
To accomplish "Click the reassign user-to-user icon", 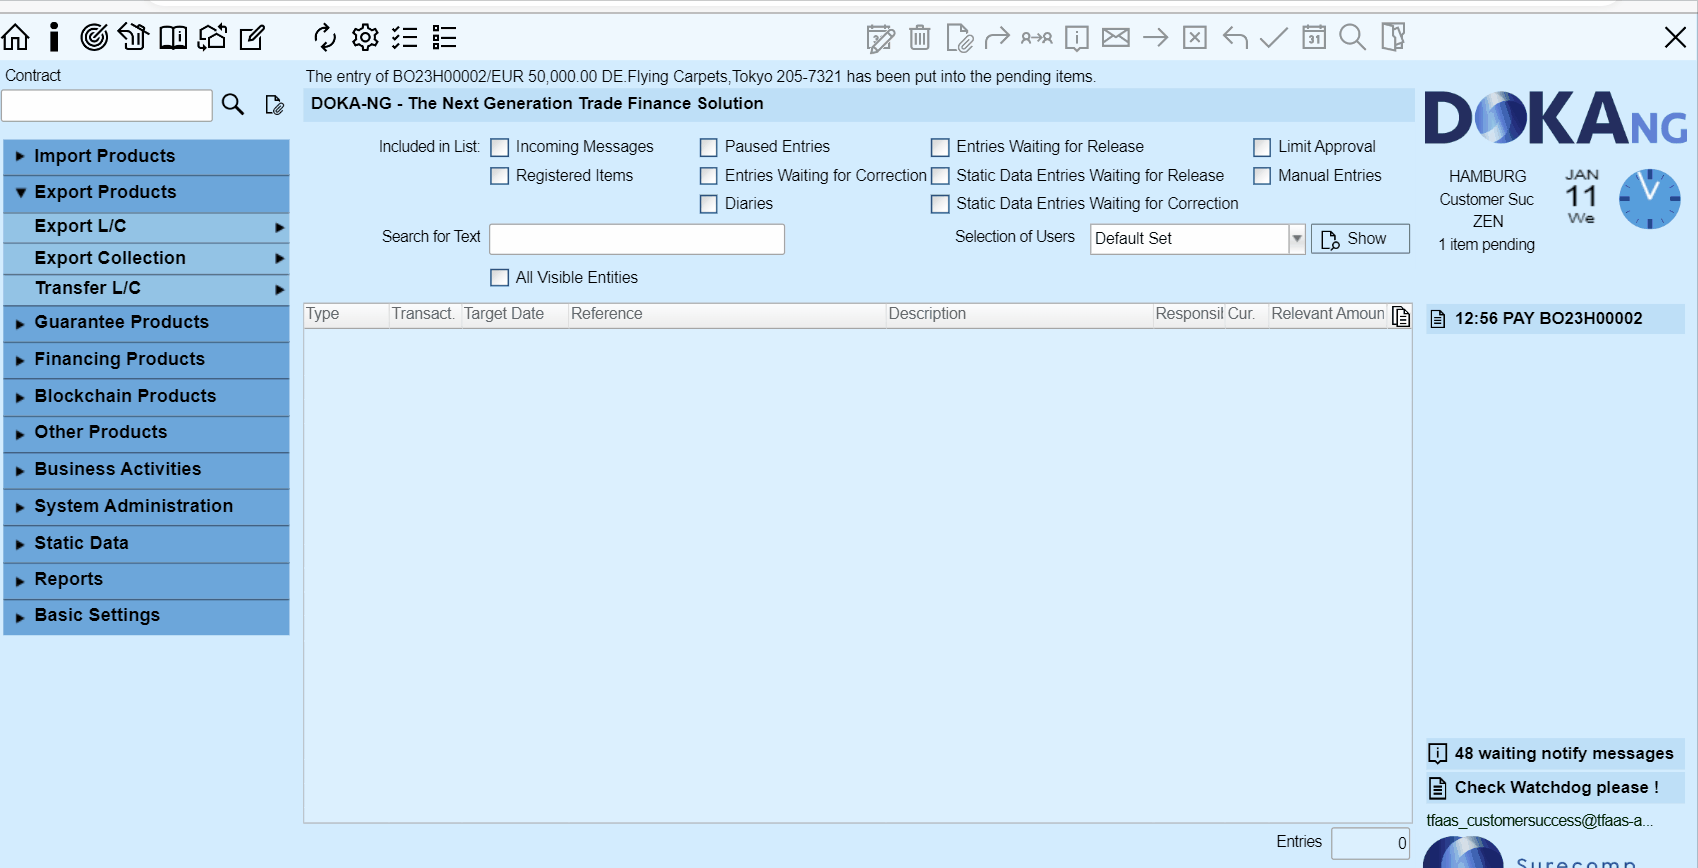I will point(1036,38).
